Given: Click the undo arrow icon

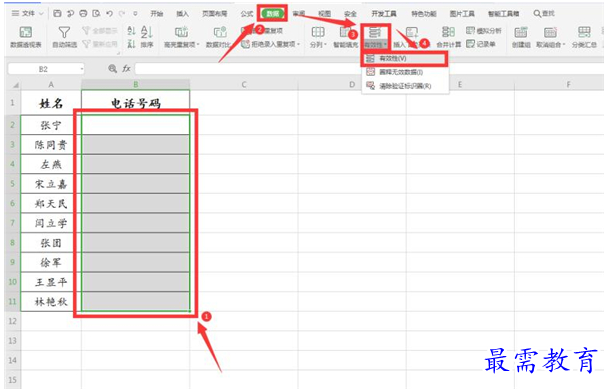Looking at the screenshot, I should pyautogui.click(x=109, y=13).
